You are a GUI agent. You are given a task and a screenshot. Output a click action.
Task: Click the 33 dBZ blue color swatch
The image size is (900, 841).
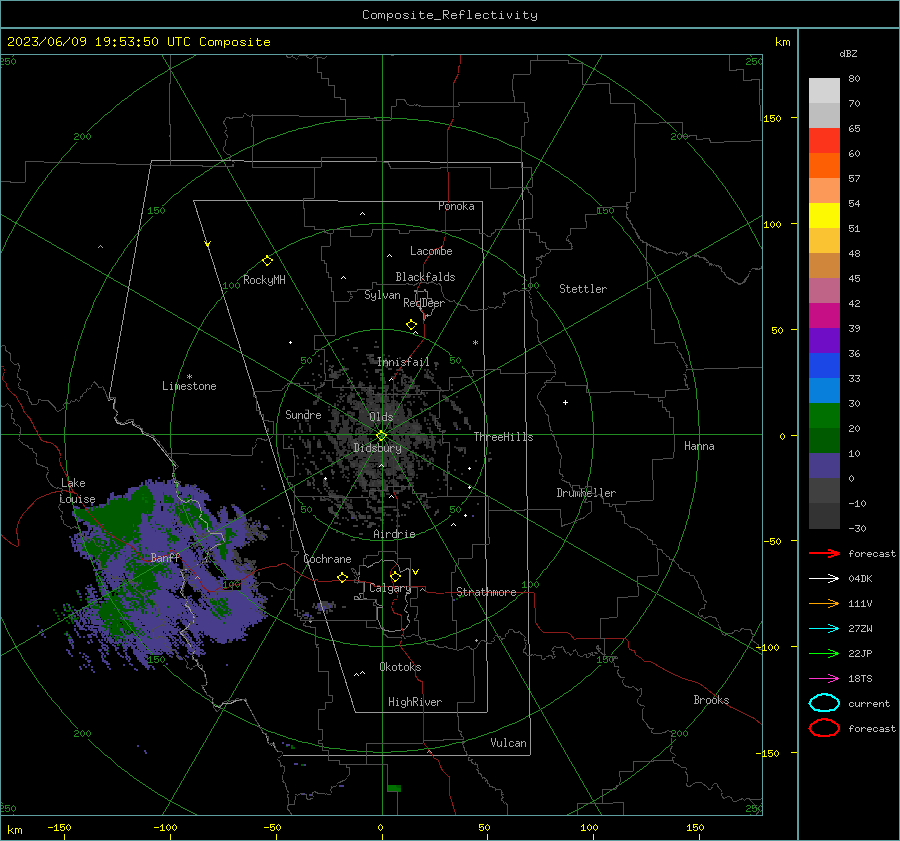coord(824,390)
